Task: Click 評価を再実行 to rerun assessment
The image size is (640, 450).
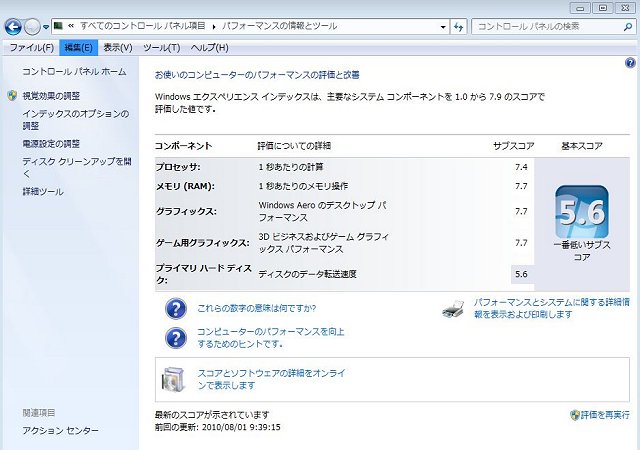Action: click(x=605, y=415)
